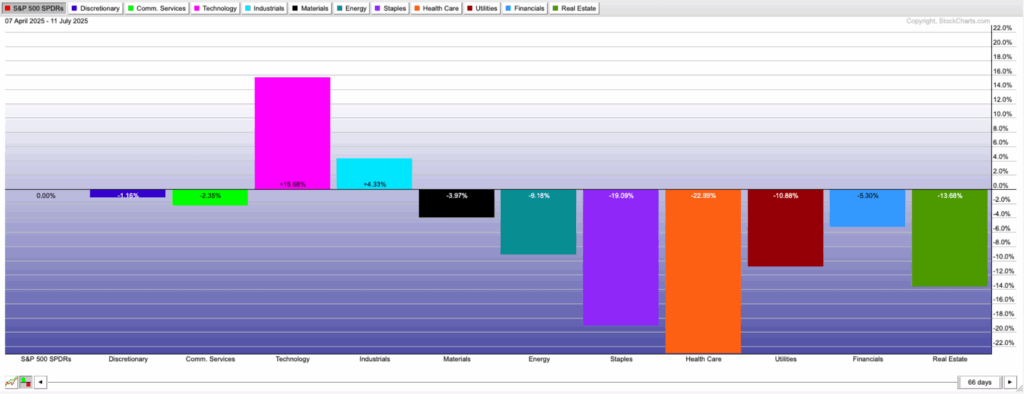The image size is (1024, 394).
Task: Grab the '66 days' slider handle
Action: click(979, 382)
